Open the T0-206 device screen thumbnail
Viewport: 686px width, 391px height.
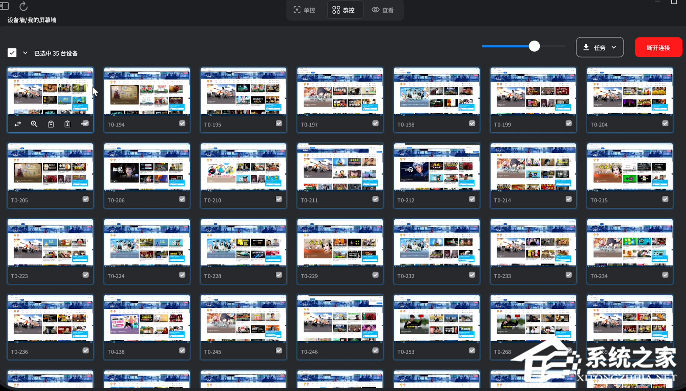[147, 167]
